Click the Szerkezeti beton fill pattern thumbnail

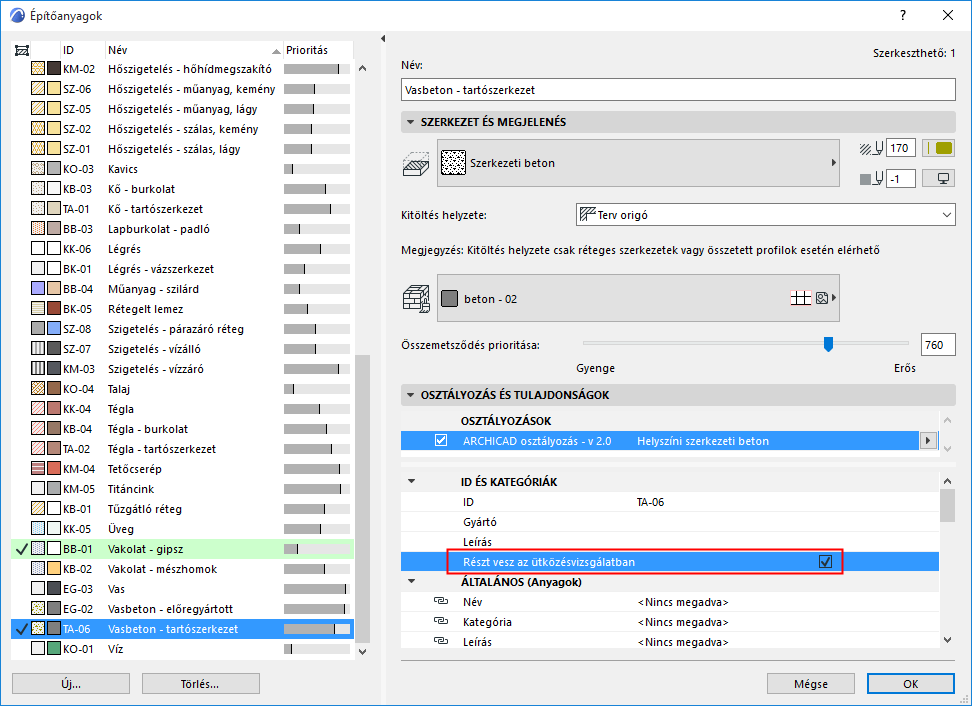click(453, 163)
